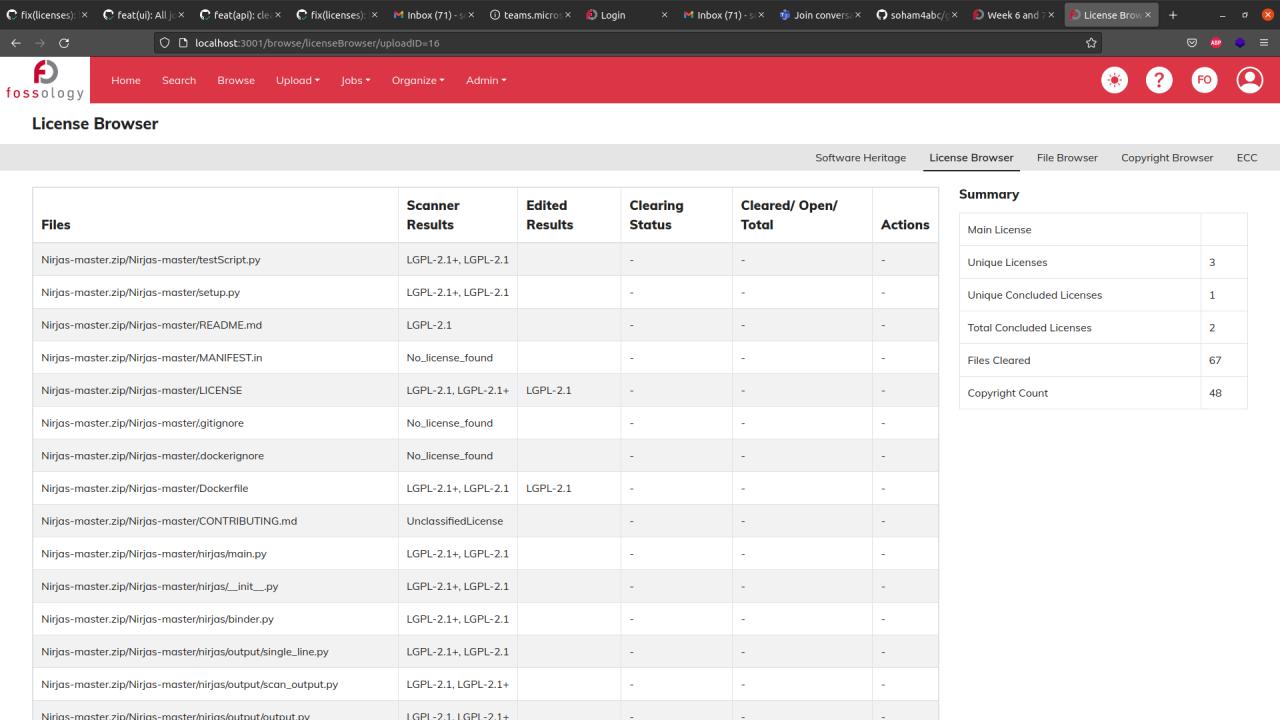
Task: Go forward with browser forward arrow
Action: pyautogui.click(x=40, y=43)
